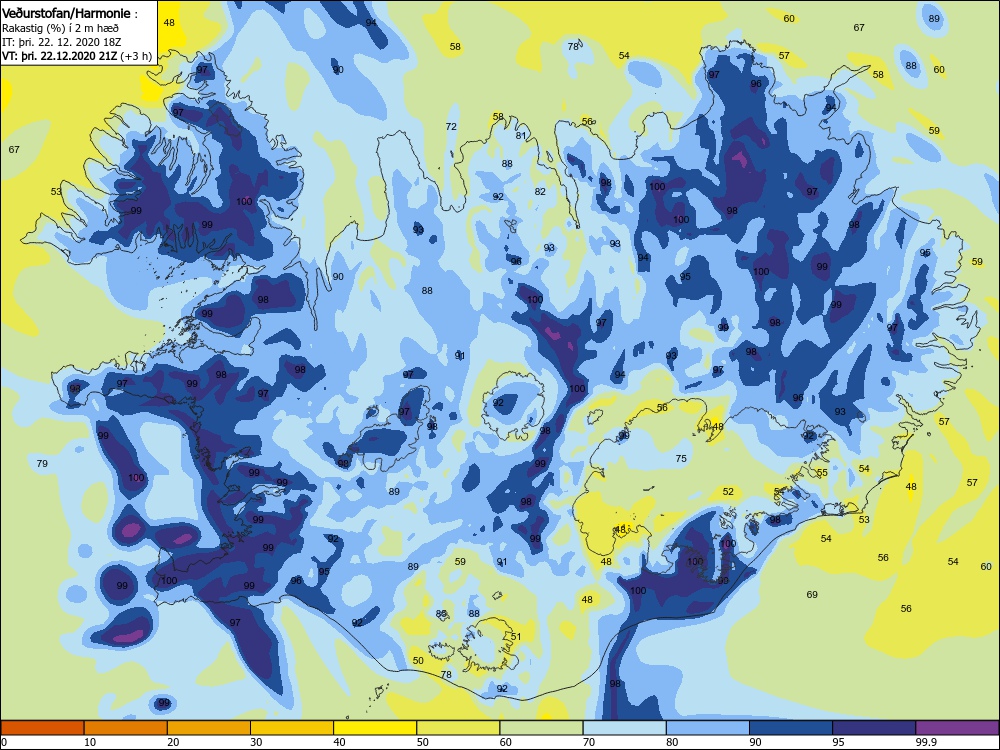Select the "75" value on the Vatnajökull glacier
The width and height of the screenshot is (1000, 750).
pyautogui.click(x=681, y=458)
